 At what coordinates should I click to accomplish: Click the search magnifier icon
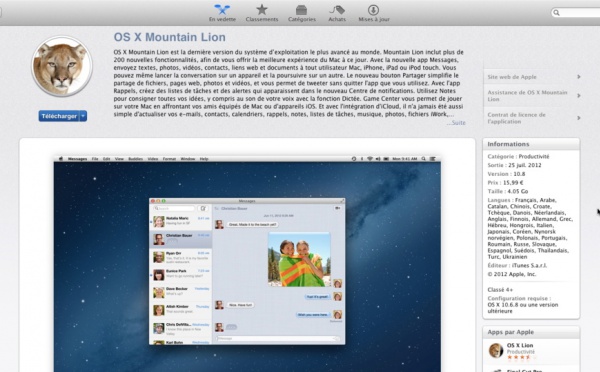pos(556,13)
